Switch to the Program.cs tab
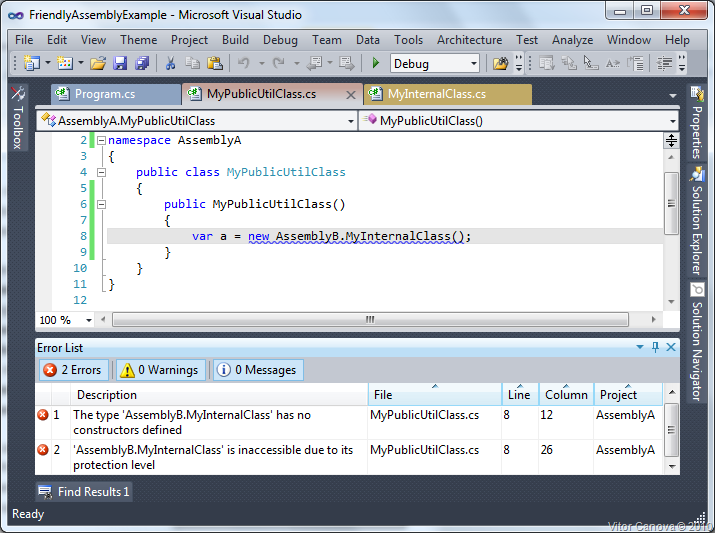The height and width of the screenshot is (533, 715). pyautogui.click(x=116, y=94)
